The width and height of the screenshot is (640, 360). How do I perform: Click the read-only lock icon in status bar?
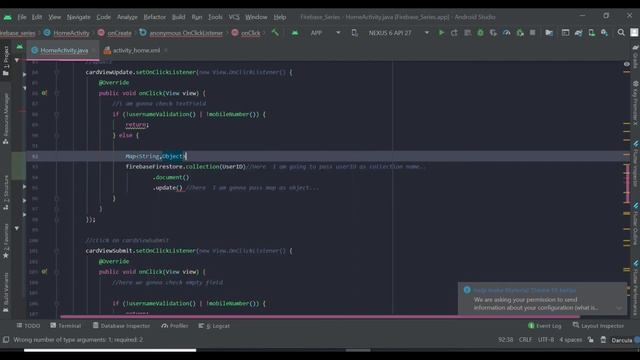point(591,340)
